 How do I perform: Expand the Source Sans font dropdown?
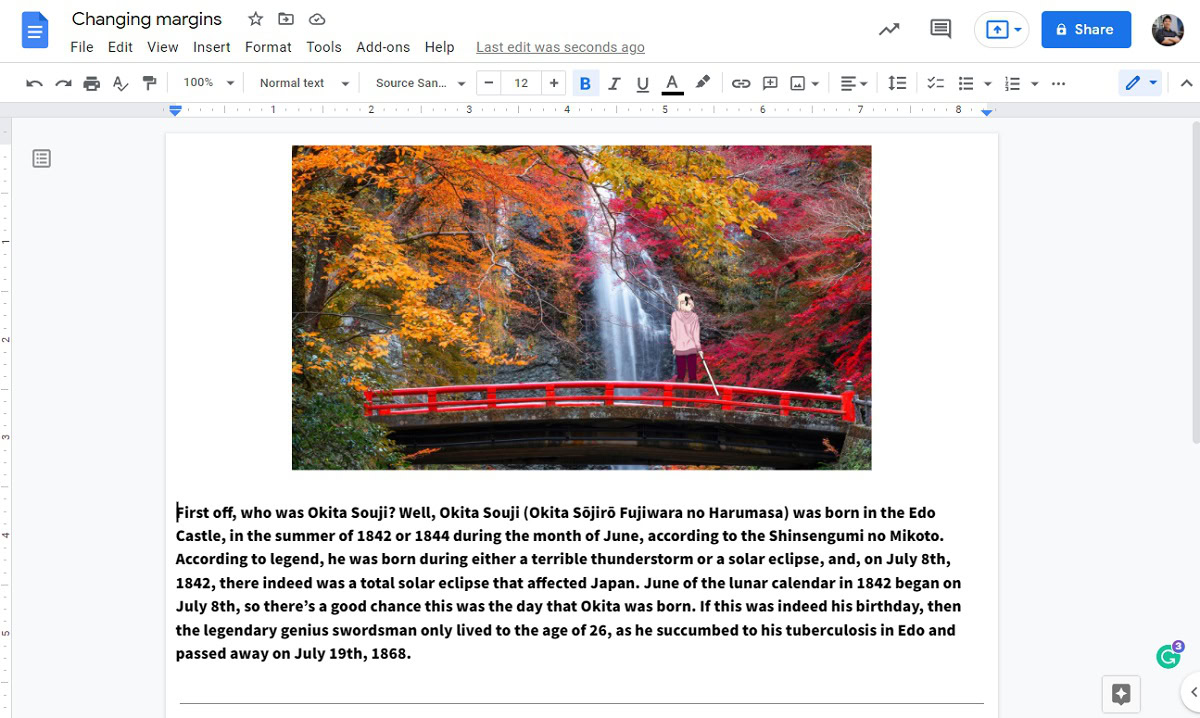(x=420, y=83)
